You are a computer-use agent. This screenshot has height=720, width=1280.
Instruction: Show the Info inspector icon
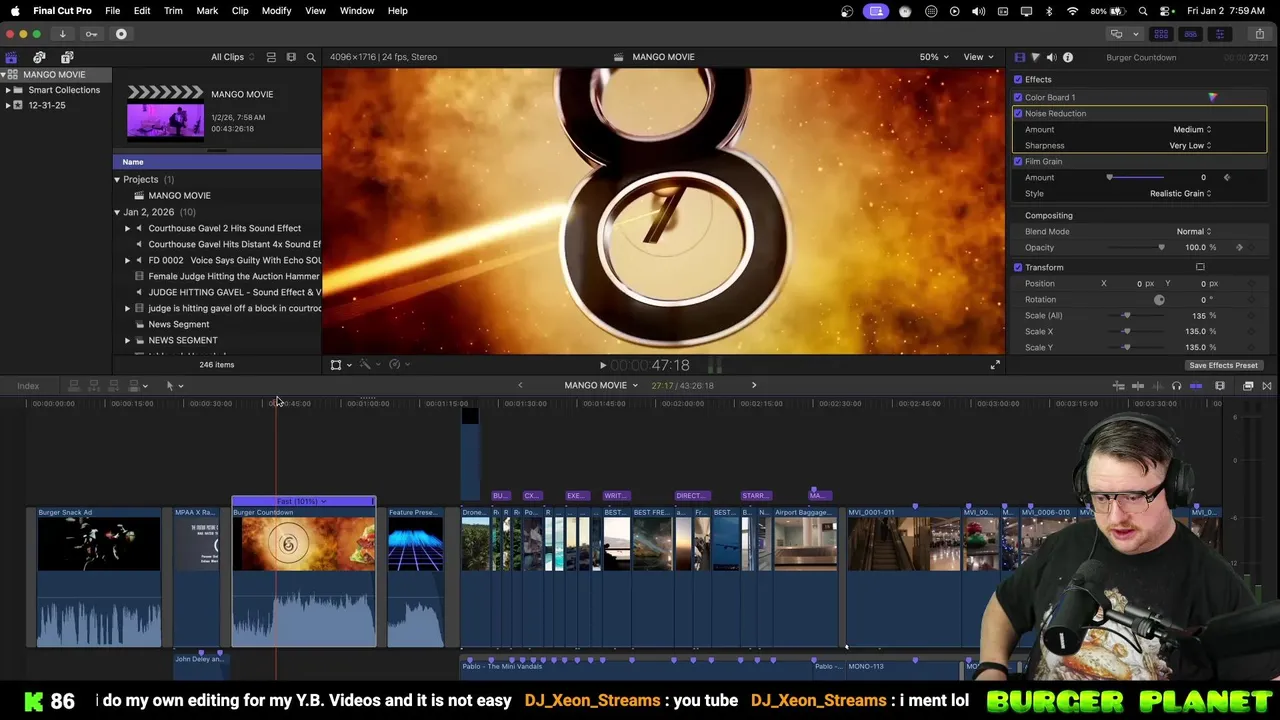tap(1068, 57)
